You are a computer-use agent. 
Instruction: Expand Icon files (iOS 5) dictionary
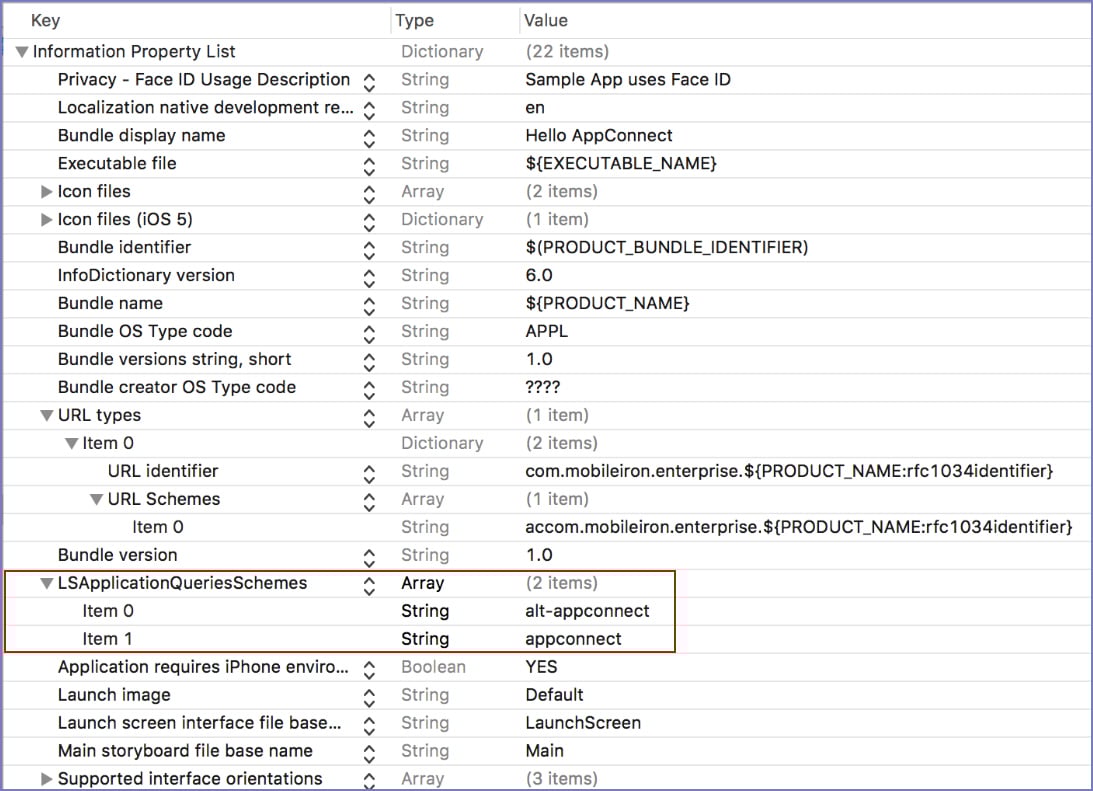(46, 220)
